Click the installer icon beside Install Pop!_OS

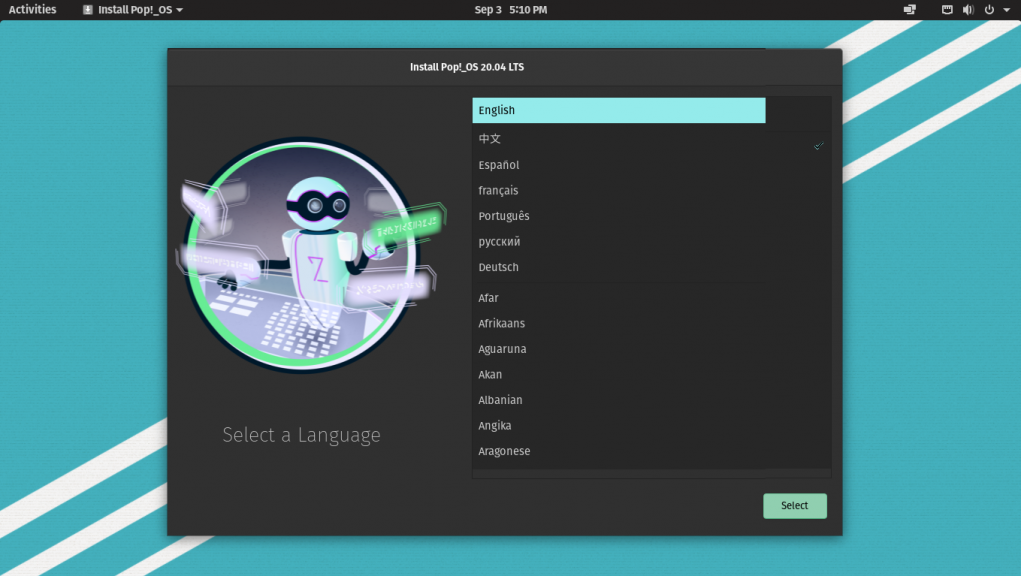point(88,10)
